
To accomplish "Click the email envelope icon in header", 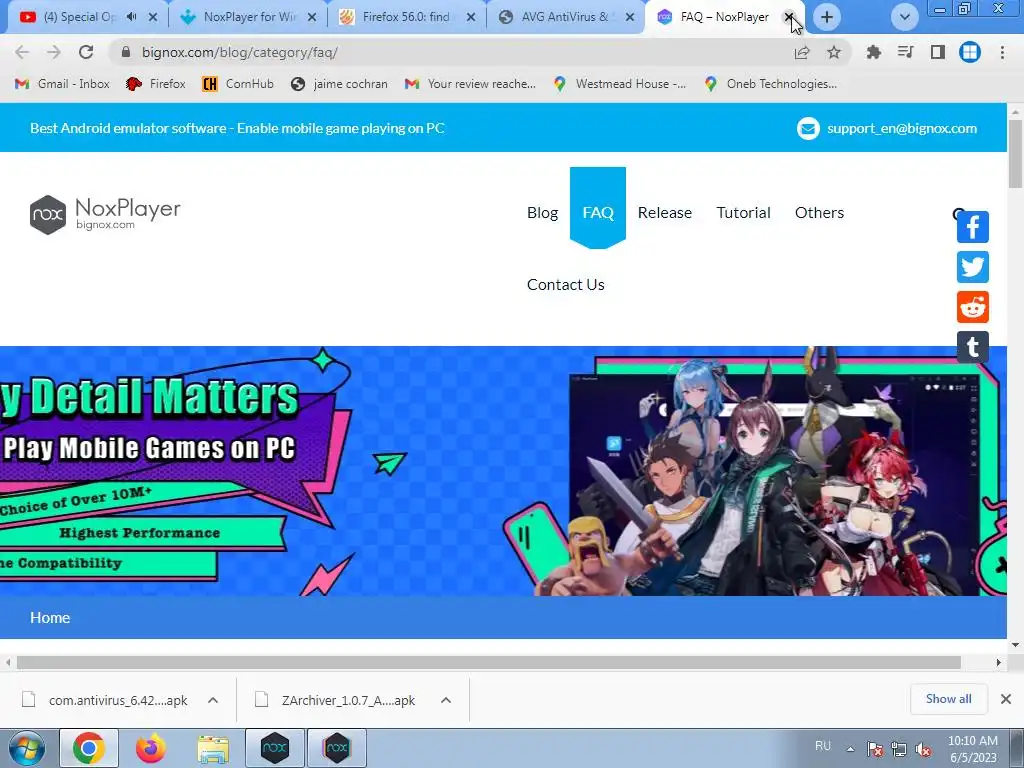I will [x=808, y=129].
